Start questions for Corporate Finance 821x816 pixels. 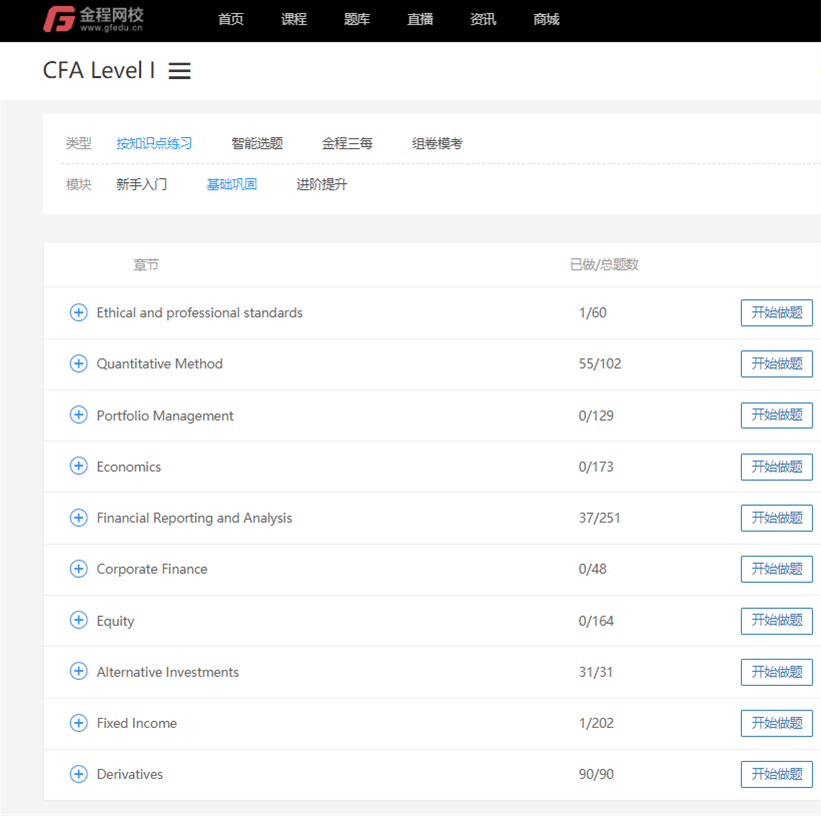click(776, 569)
